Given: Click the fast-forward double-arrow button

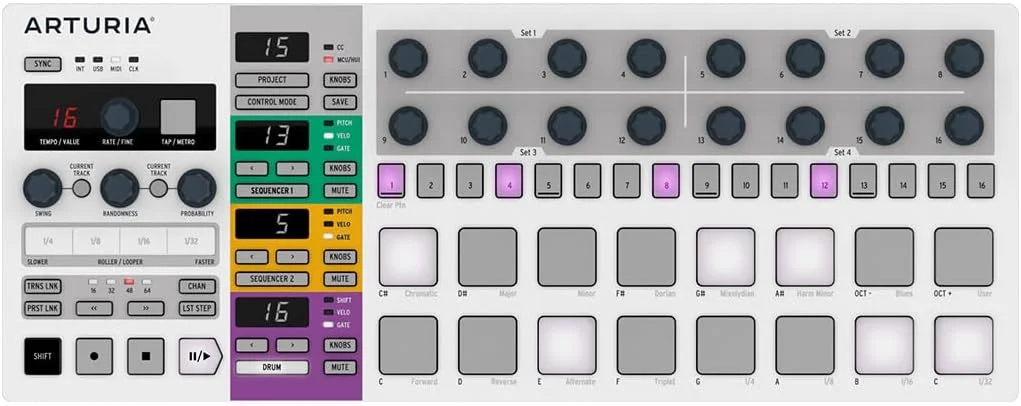Looking at the screenshot, I should [x=146, y=308].
